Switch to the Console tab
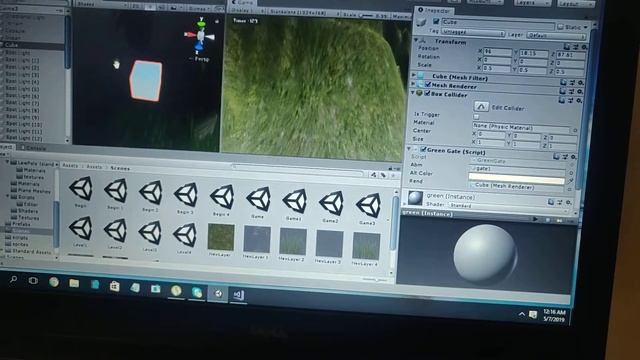Screen dimensions: 640x360 [x=34, y=149]
